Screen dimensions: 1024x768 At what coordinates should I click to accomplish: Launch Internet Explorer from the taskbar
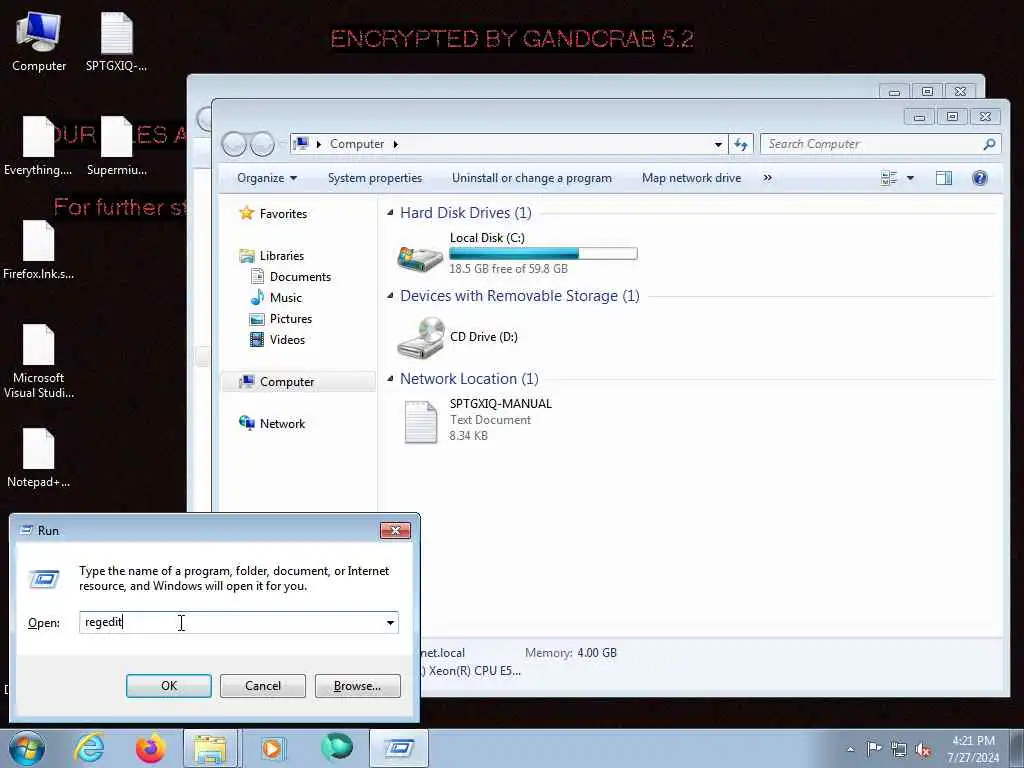click(89, 748)
